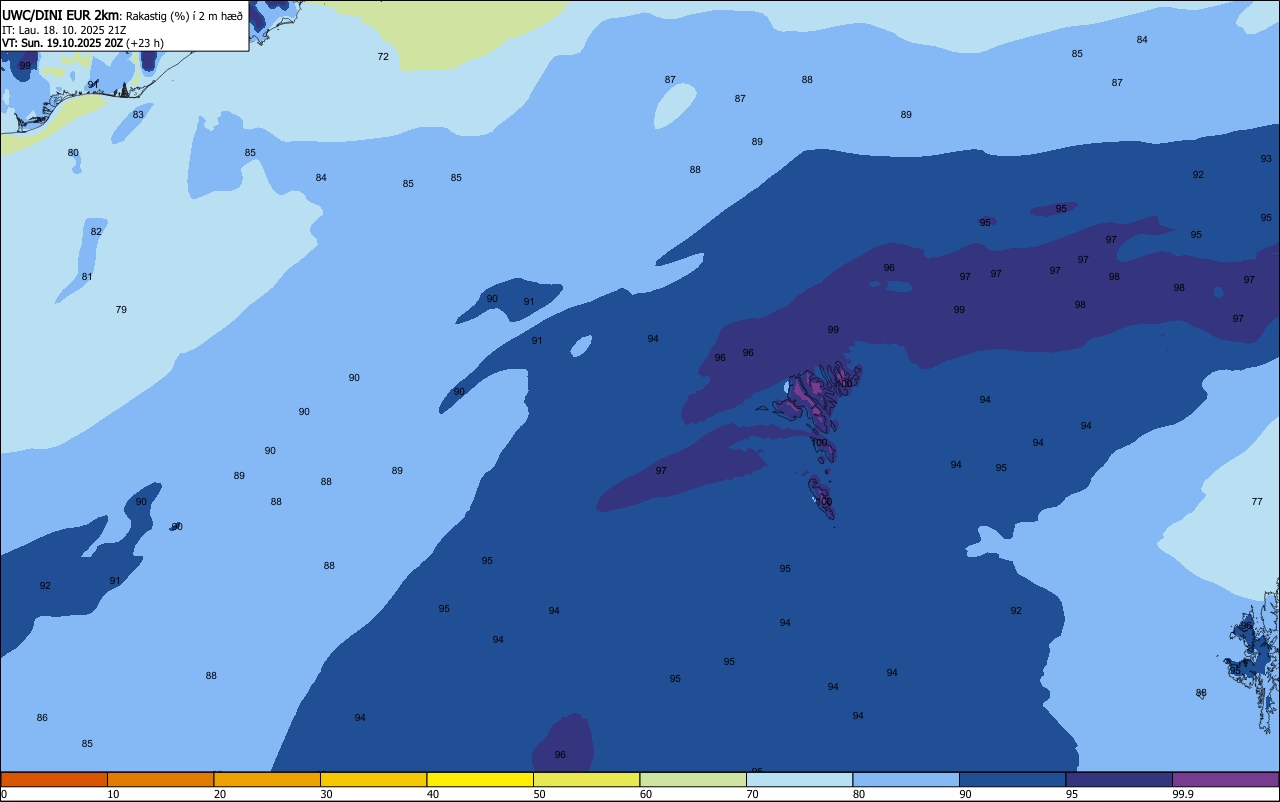Screen dimensions: 1280x802
Task: Click the 70–80 light blue legend swatch
Action: [799, 779]
